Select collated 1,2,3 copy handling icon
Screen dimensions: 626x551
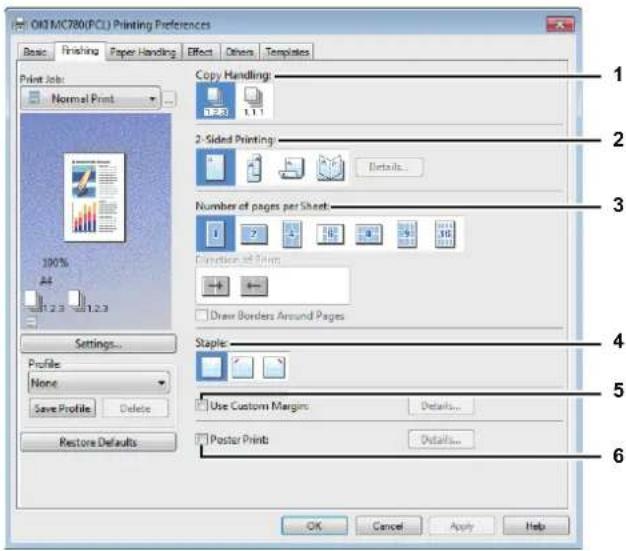click(216, 101)
